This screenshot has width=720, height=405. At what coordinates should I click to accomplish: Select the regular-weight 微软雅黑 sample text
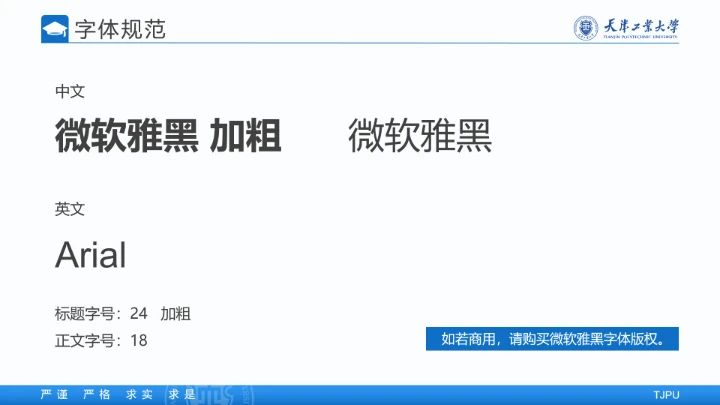coord(420,135)
